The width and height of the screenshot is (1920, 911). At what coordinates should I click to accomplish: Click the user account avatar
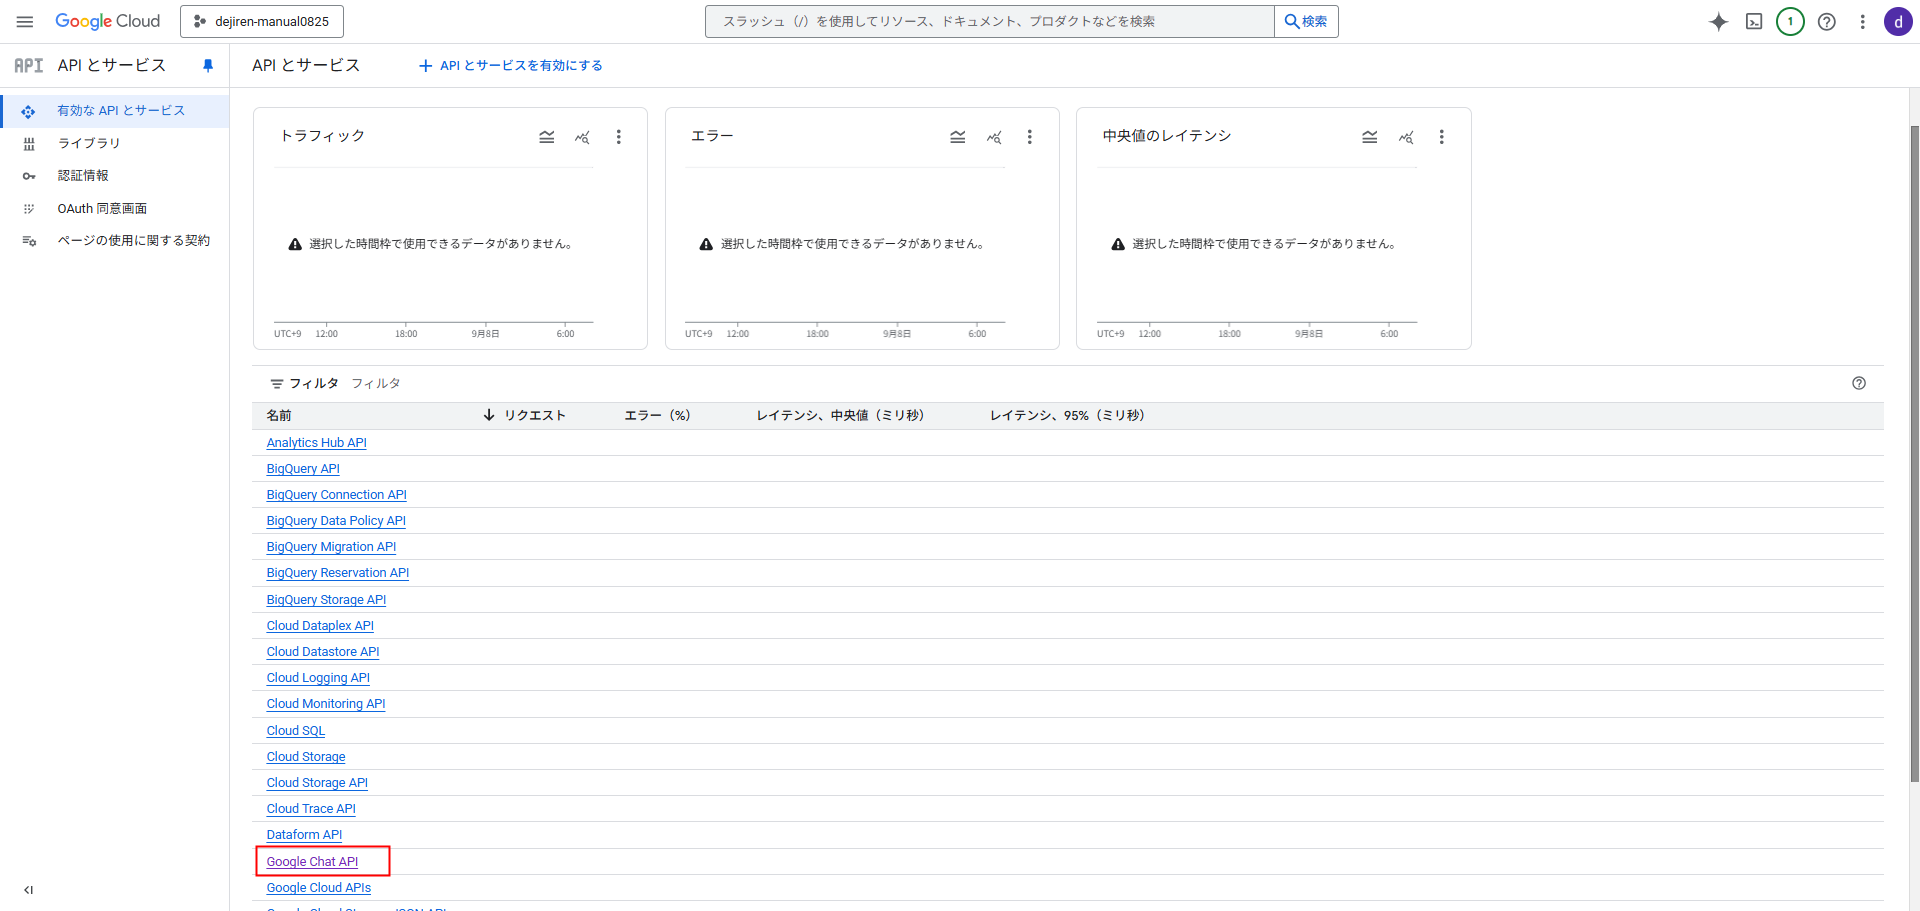pos(1897,22)
